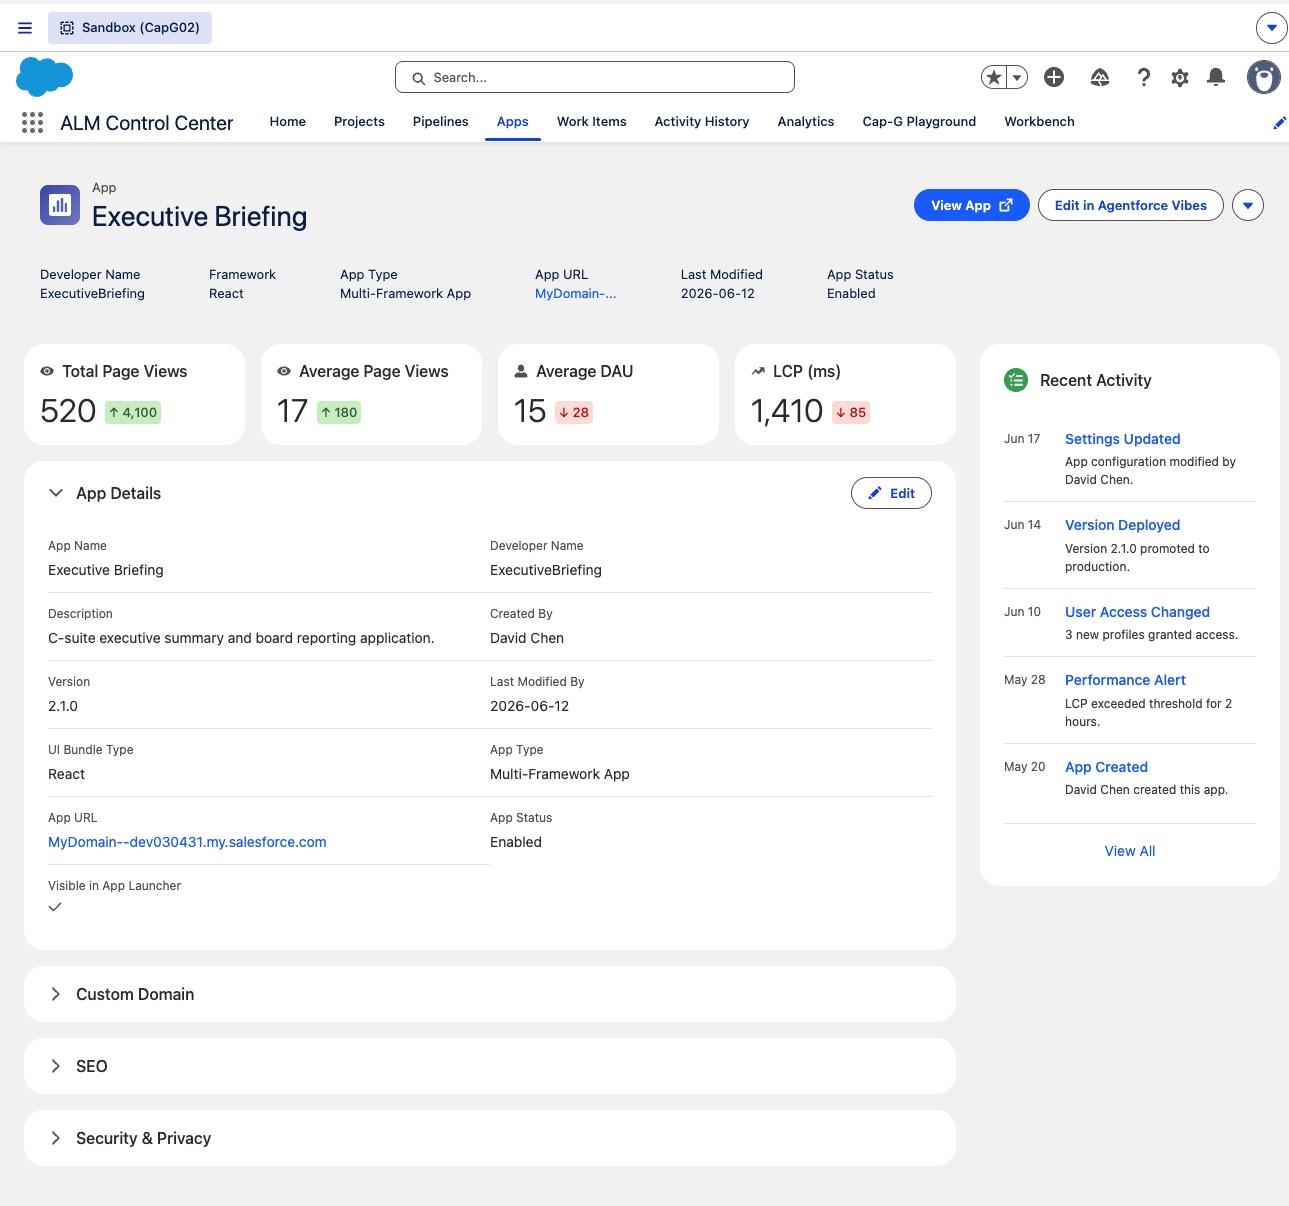Open the Version Deployed activity link

pyautogui.click(x=1122, y=525)
